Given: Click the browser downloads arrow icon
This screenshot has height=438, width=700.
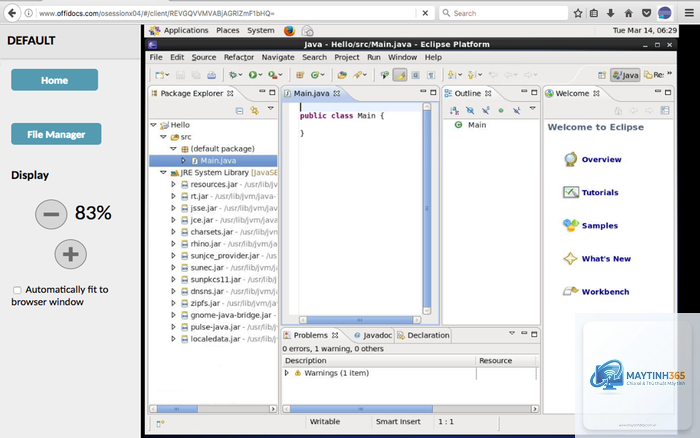Looking at the screenshot, I should coord(611,13).
